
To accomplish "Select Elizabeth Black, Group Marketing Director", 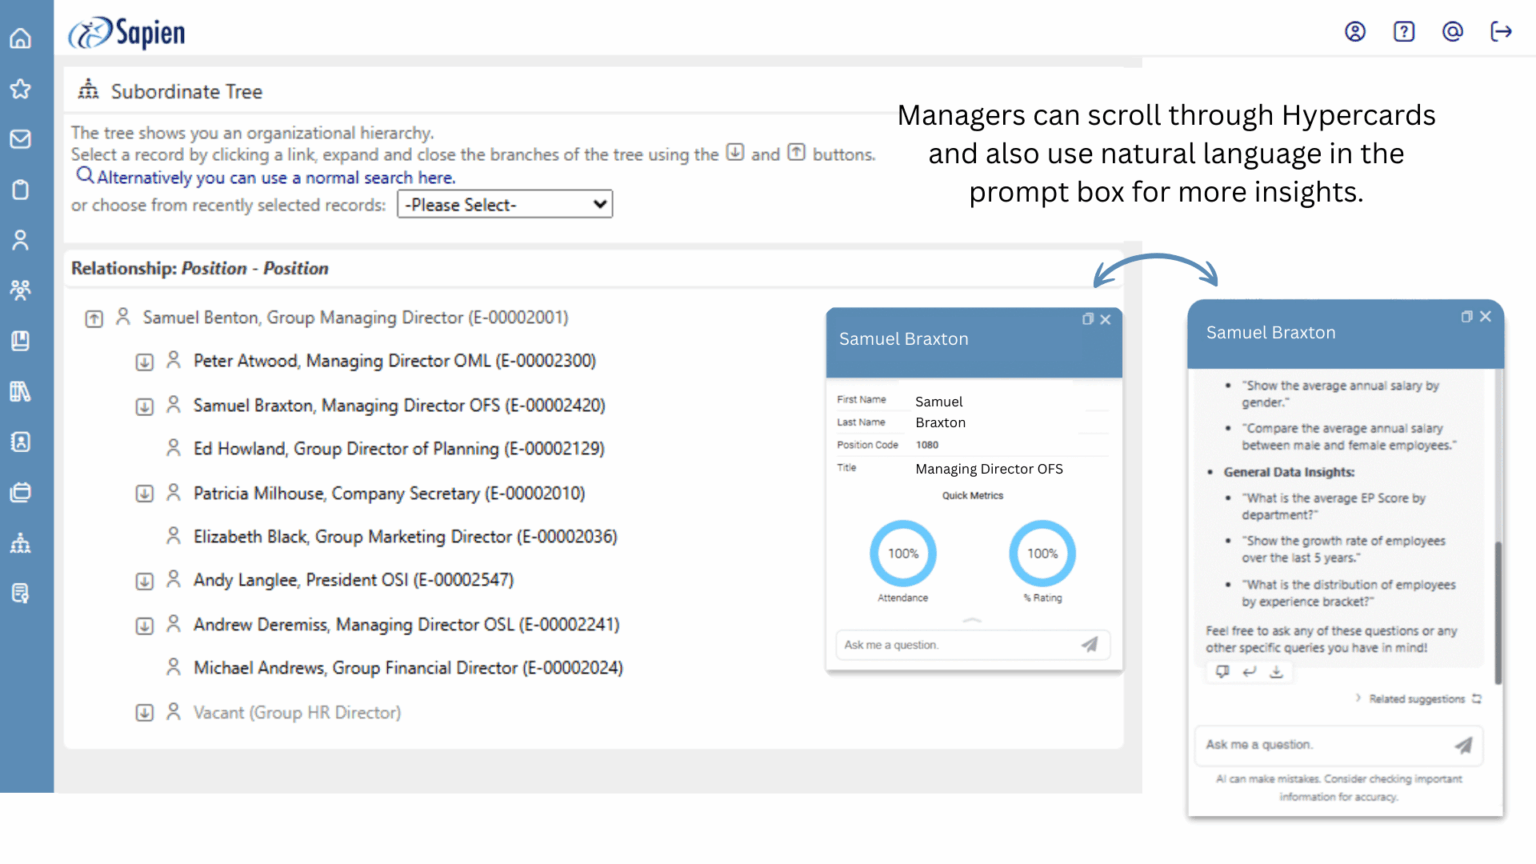I will pos(405,536).
